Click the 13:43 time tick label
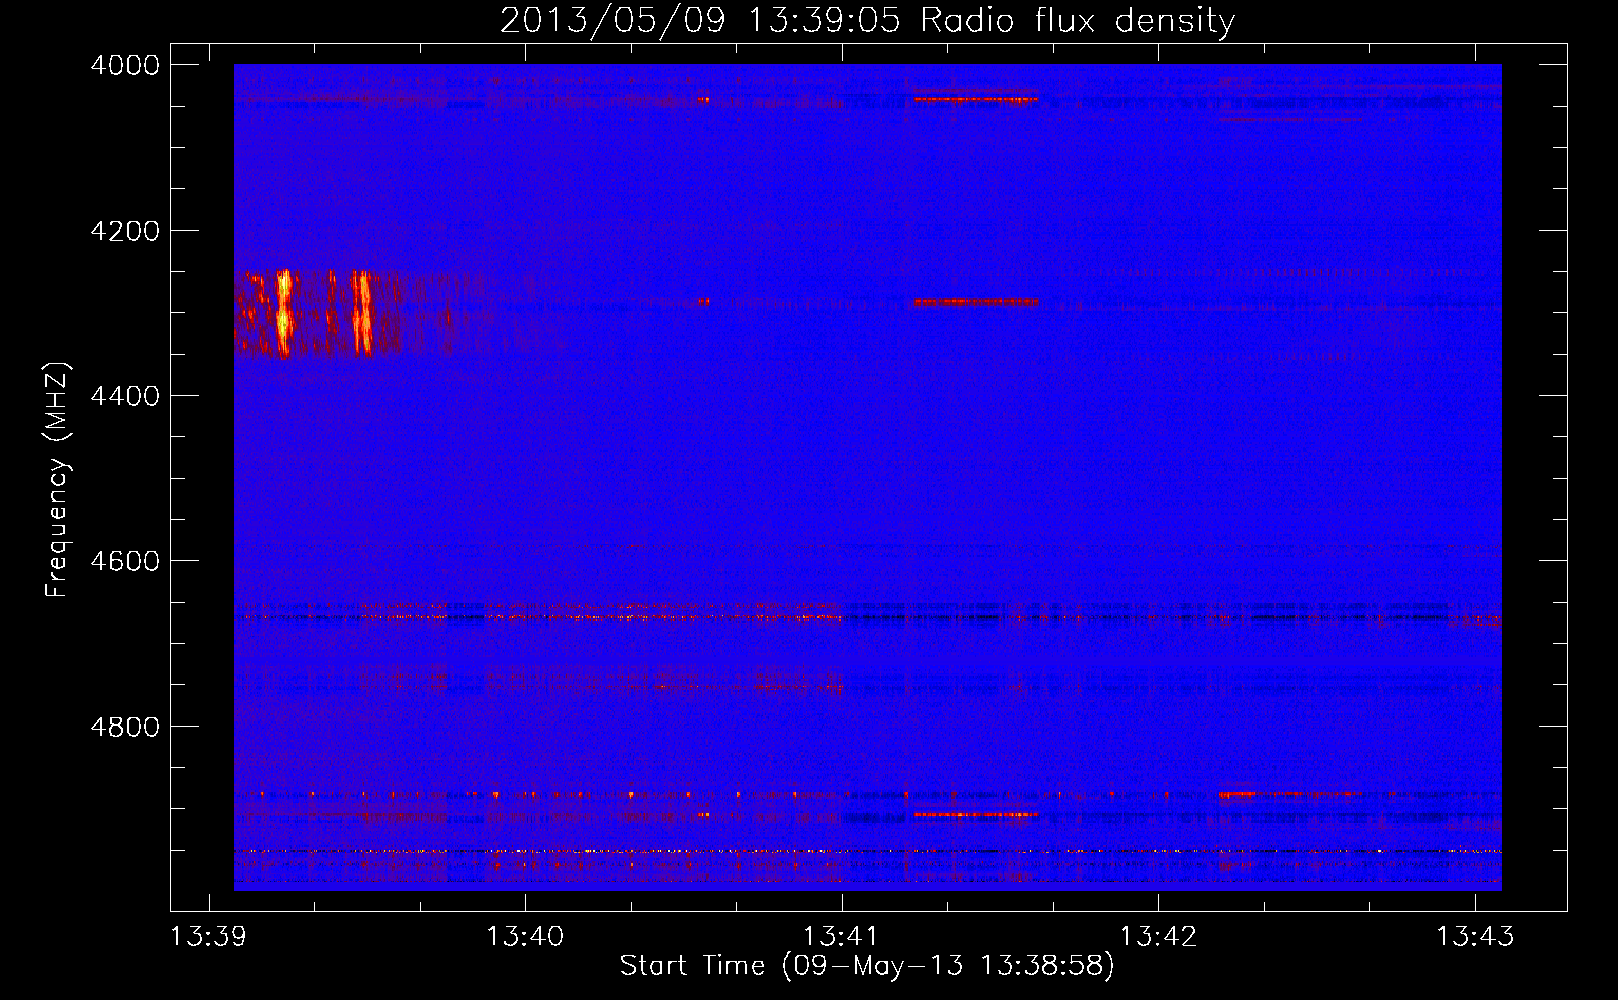Viewport: 1618px width, 1000px height. [1475, 936]
